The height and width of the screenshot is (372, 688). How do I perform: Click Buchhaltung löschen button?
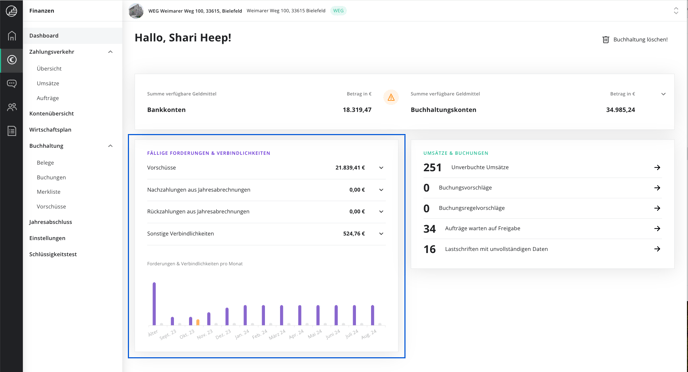pos(635,39)
